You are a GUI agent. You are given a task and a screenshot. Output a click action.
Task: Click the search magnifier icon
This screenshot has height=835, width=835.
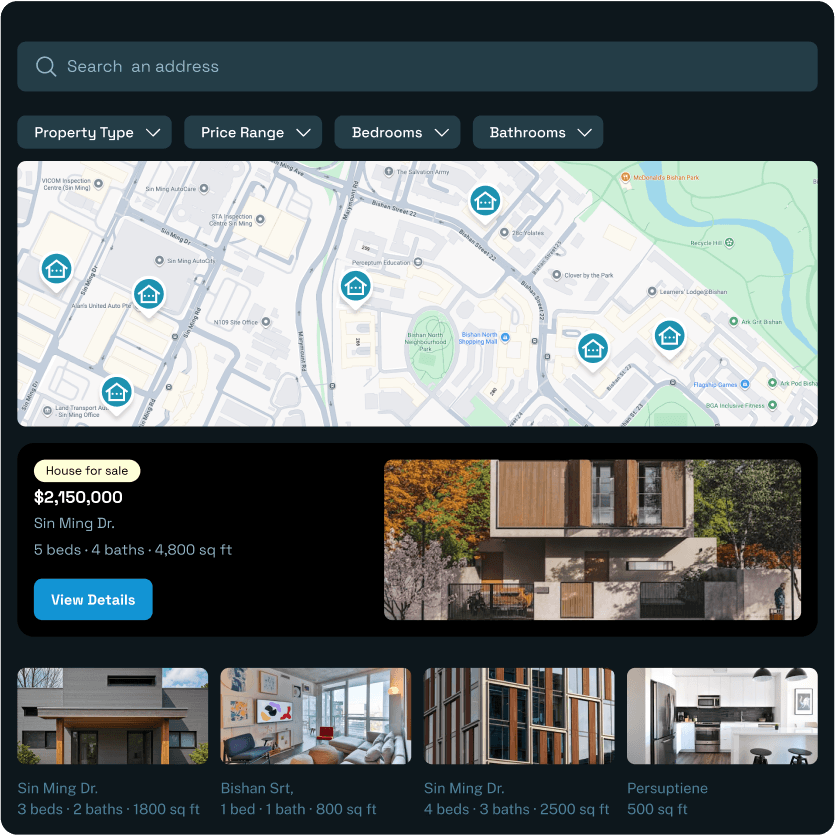click(x=46, y=66)
